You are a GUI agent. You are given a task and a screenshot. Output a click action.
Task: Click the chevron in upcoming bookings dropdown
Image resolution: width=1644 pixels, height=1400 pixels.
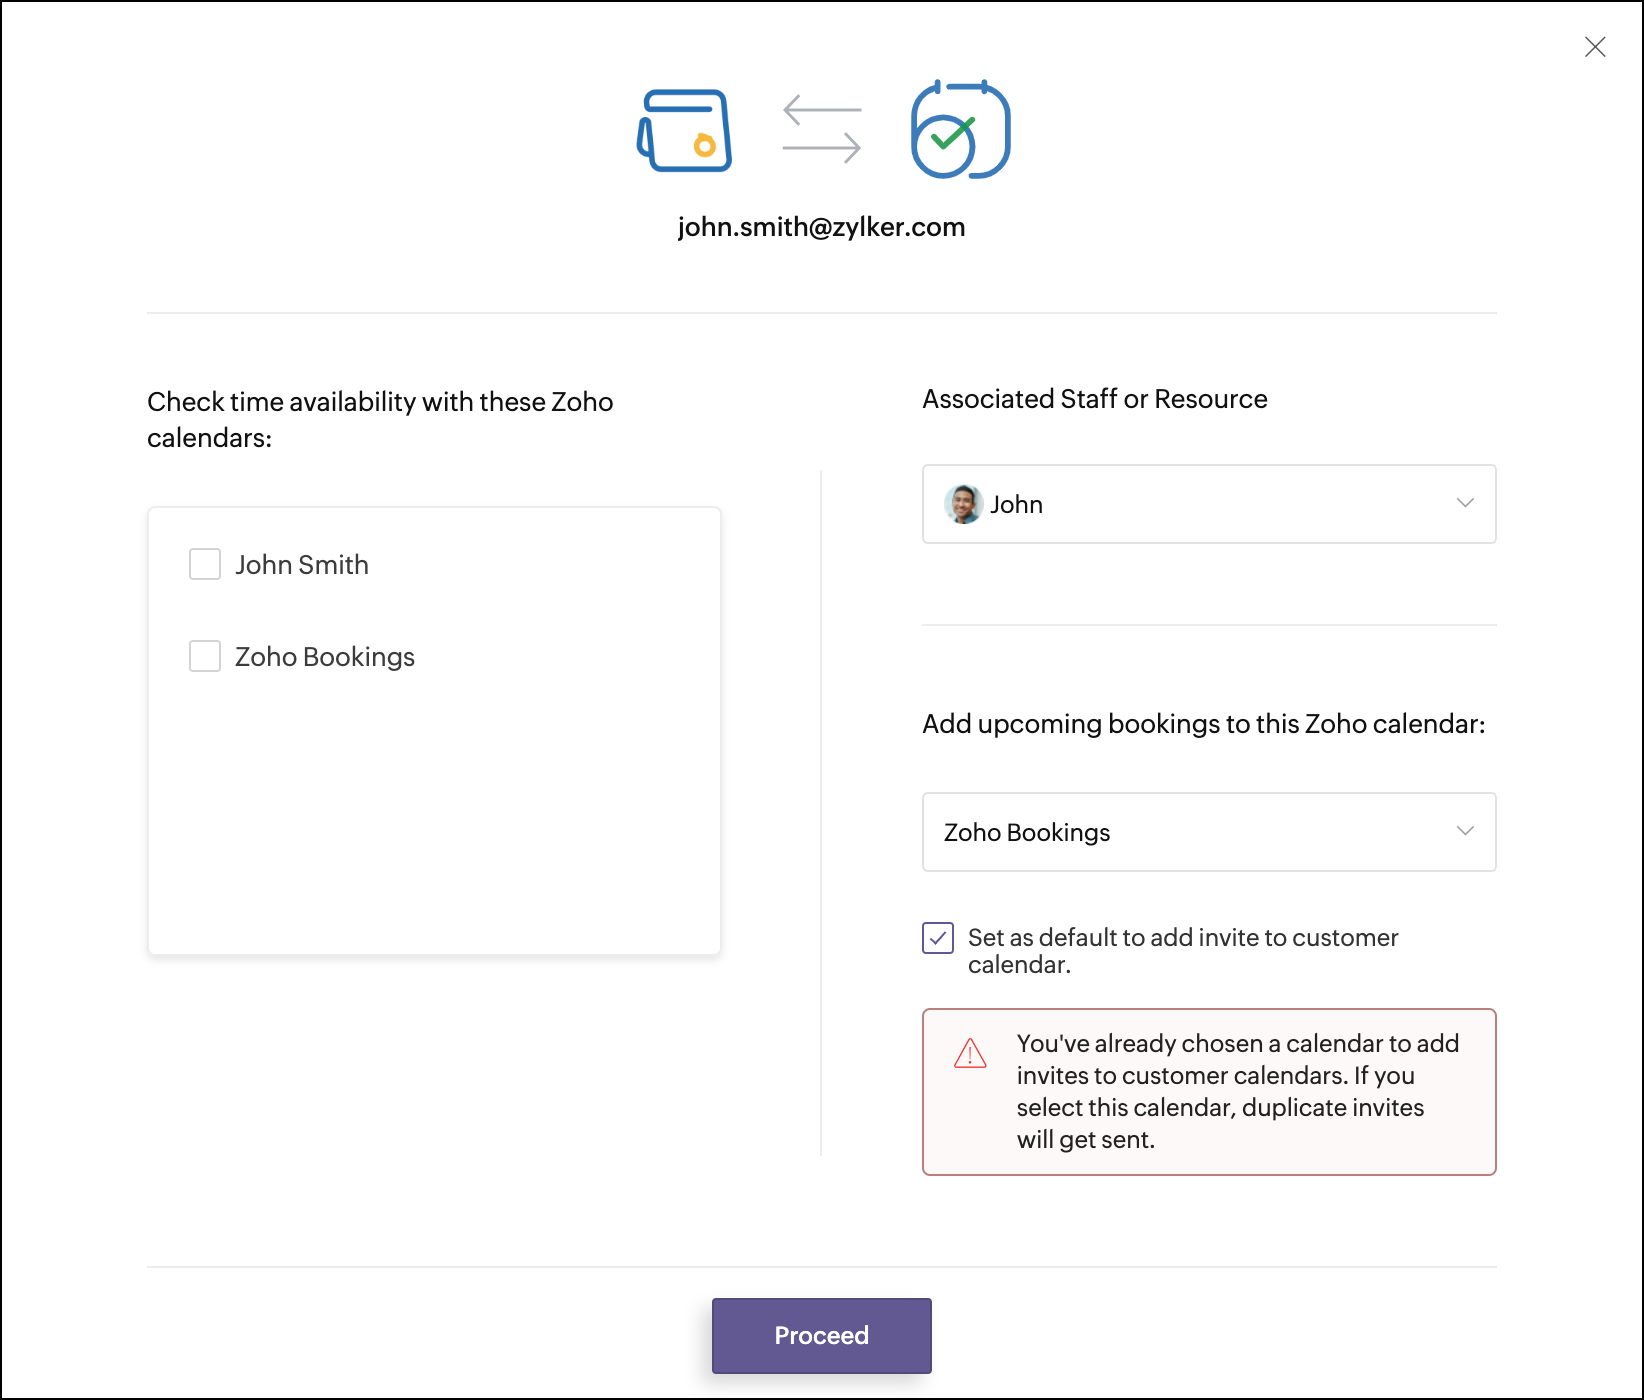tap(1465, 831)
